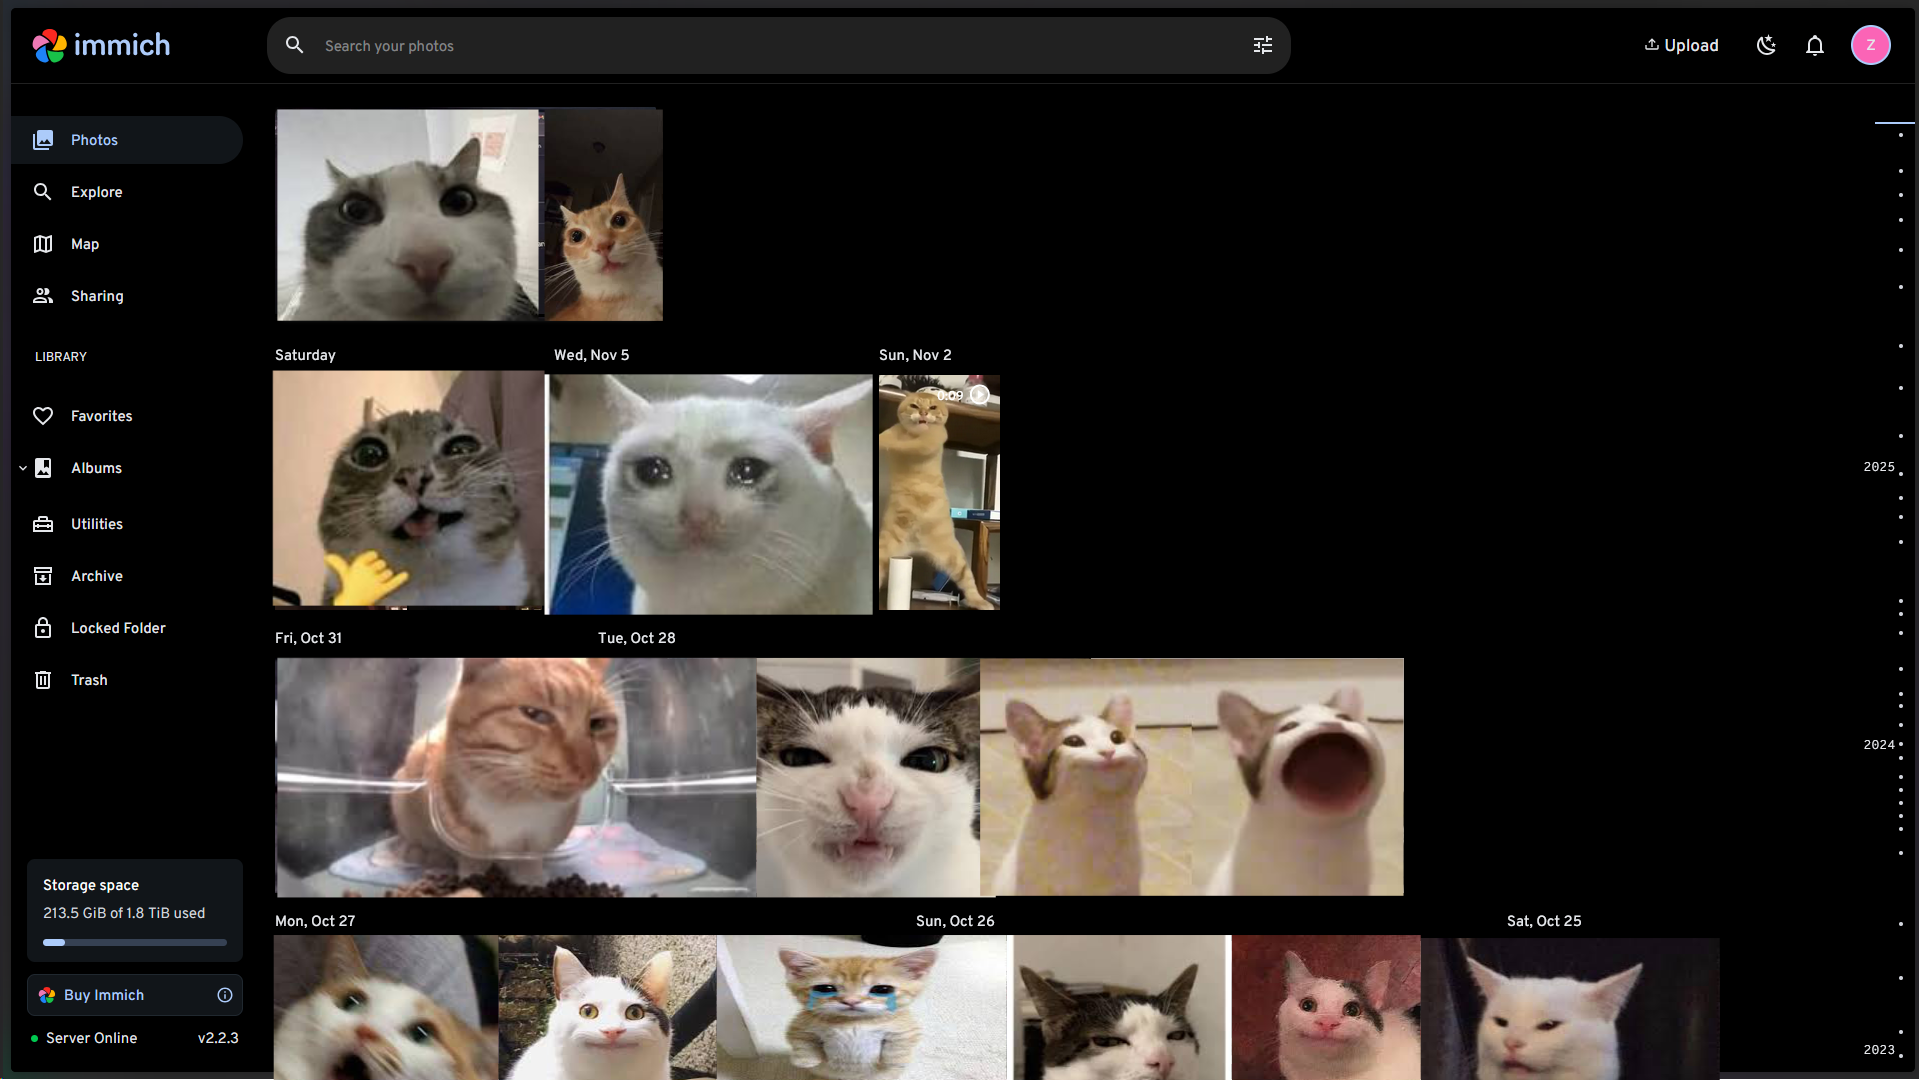Screen dimensions: 1920x1080
Task: Expand the Albums chevron
Action: click(x=23, y=468)
